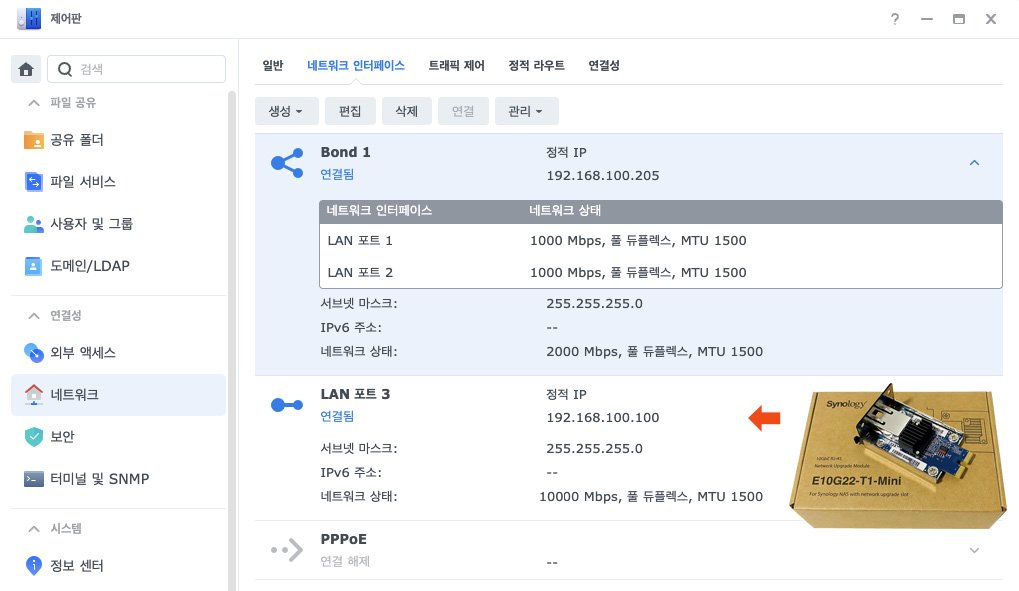Open Info Center (정보 센터) icon
Image resolution: width=1019 pixels, height=591 pixels.
click(x=34, y=565)
